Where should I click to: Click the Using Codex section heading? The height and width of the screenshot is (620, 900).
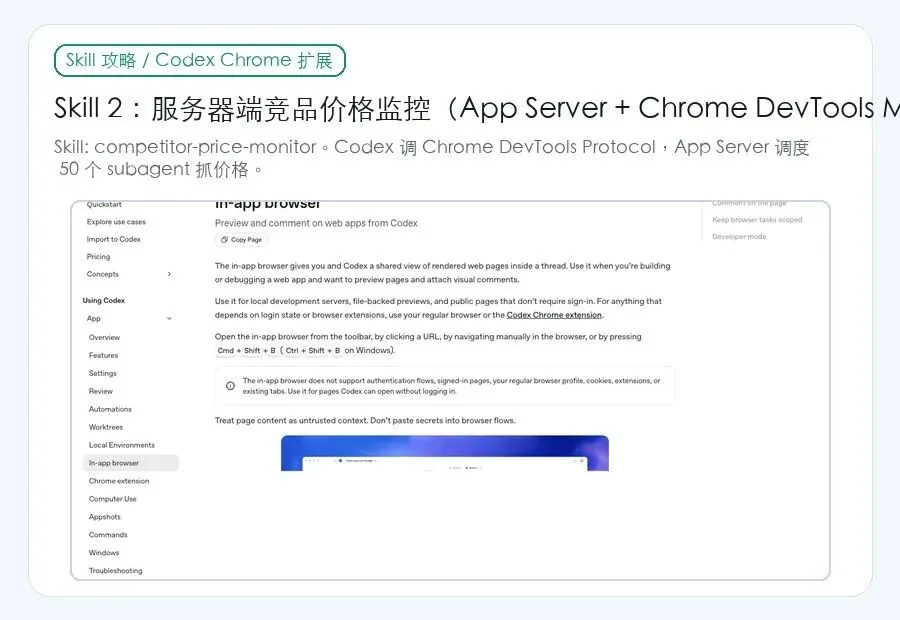coord(103,300)
